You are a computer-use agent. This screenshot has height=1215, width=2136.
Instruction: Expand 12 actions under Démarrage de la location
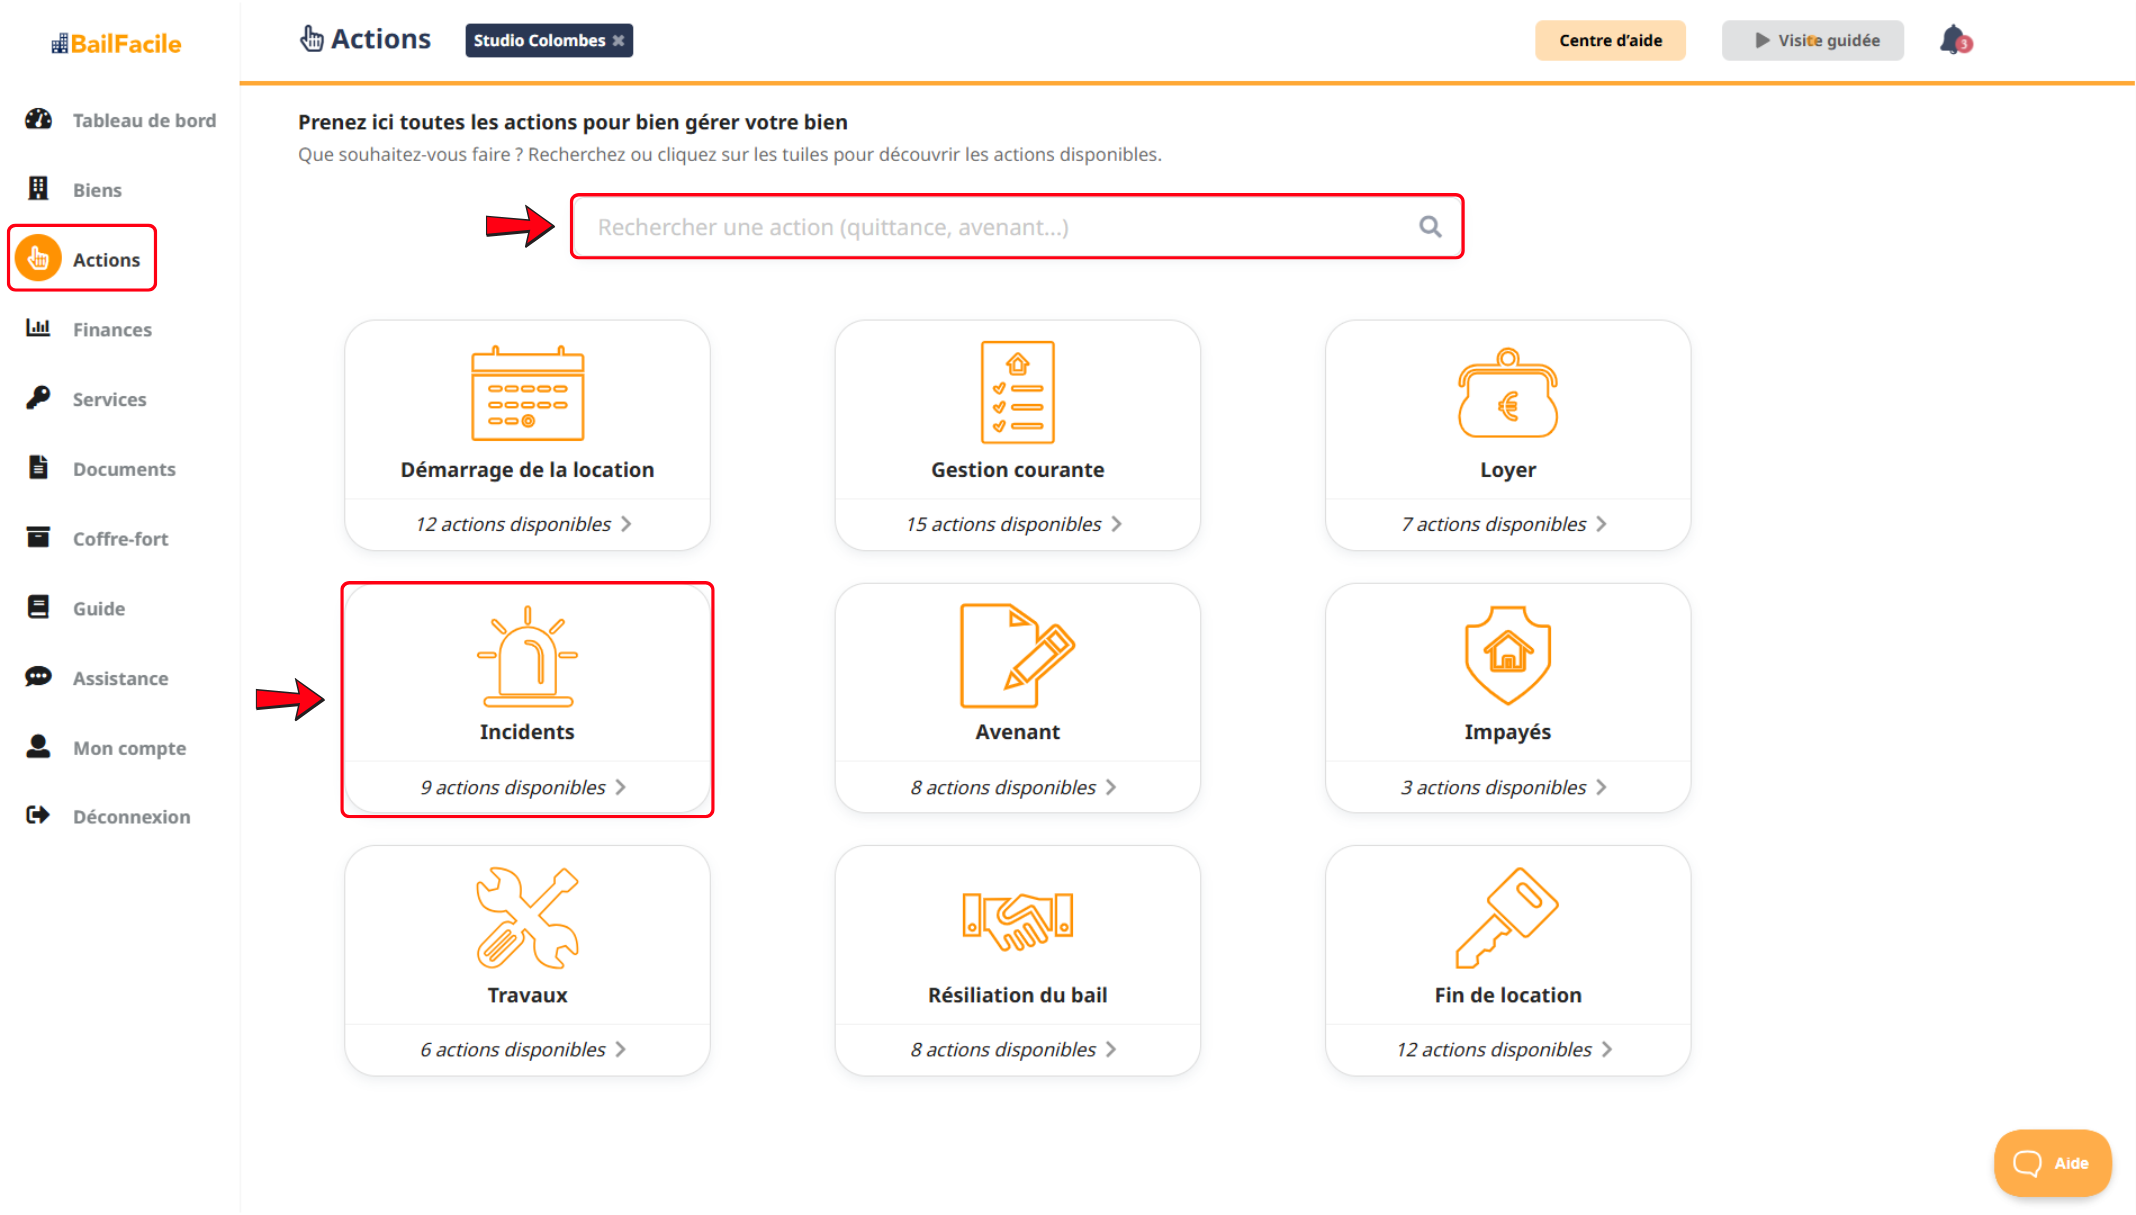click(524, 524)
